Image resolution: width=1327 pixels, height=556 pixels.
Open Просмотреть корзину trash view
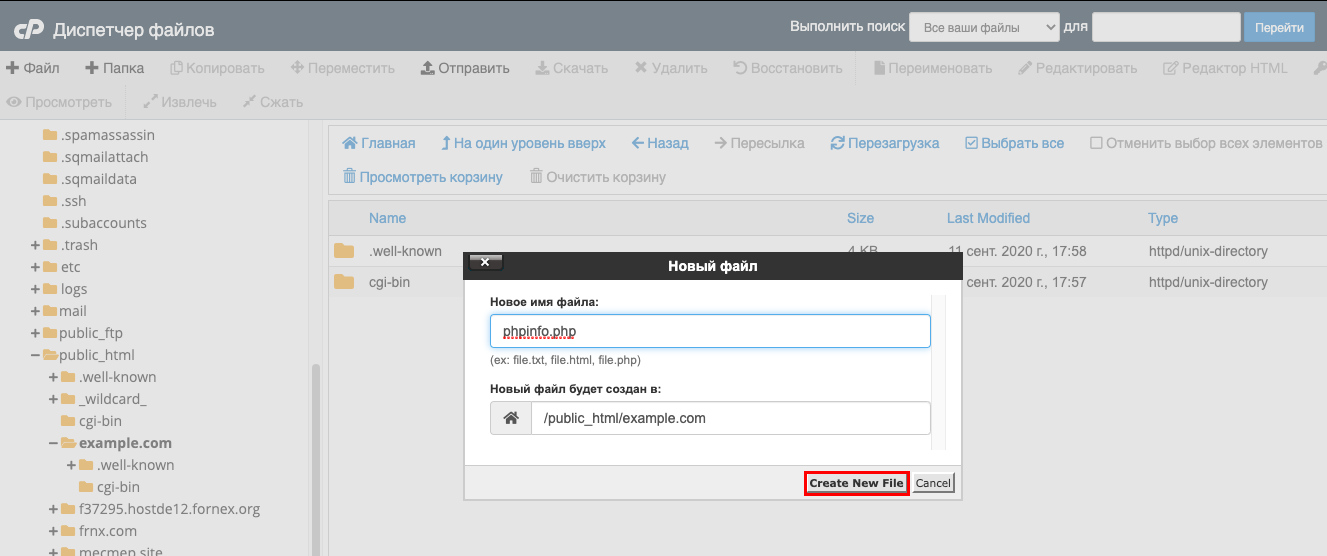point(422,176)
